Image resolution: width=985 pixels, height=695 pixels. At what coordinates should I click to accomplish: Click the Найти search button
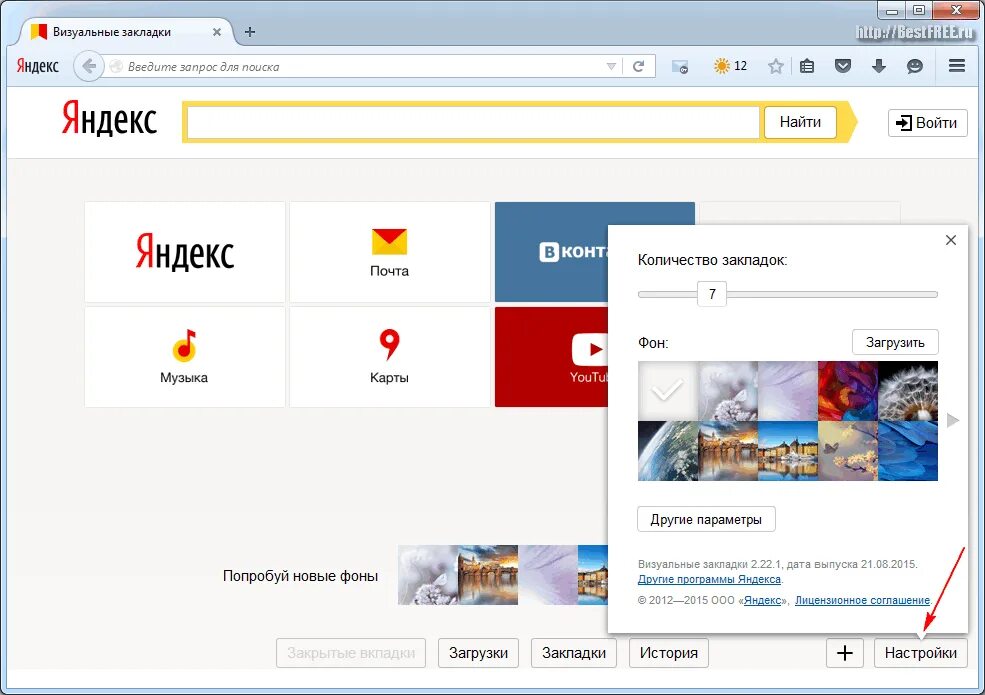click(800, 122)
